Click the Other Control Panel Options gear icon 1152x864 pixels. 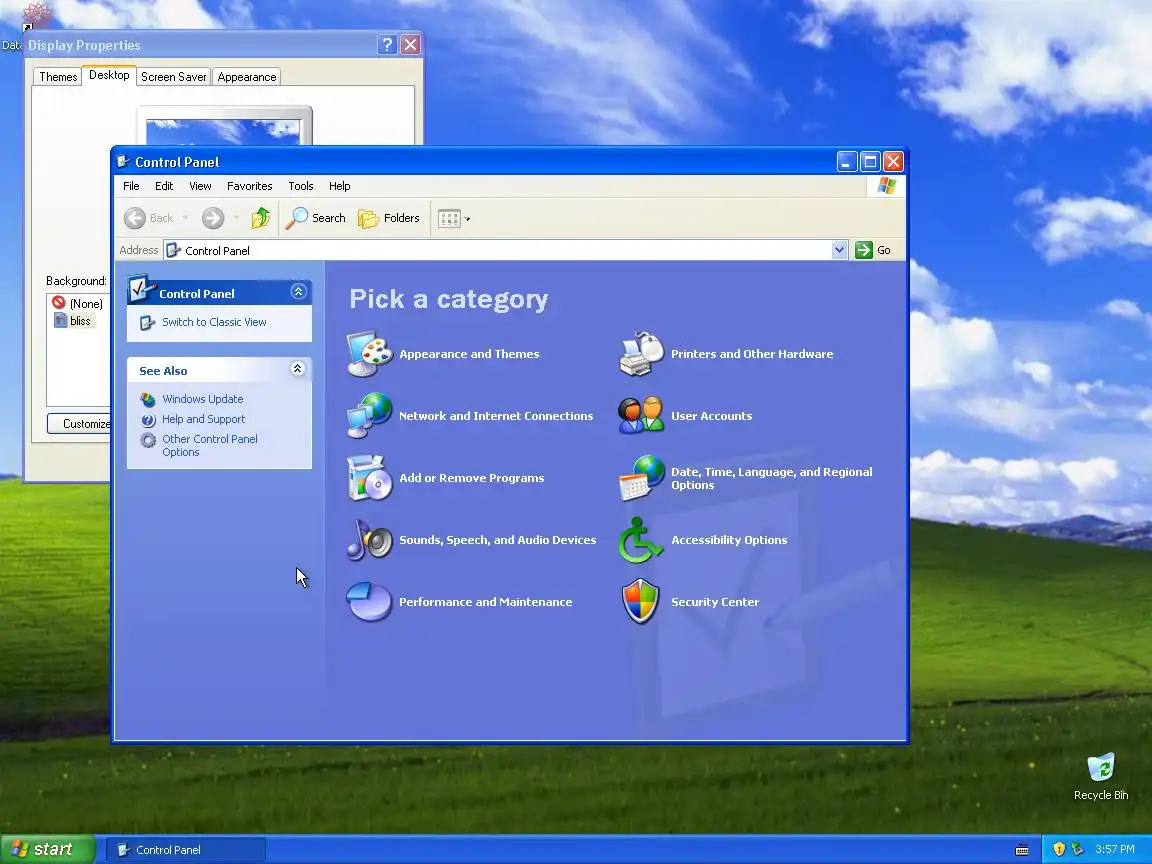coord(148,439)
